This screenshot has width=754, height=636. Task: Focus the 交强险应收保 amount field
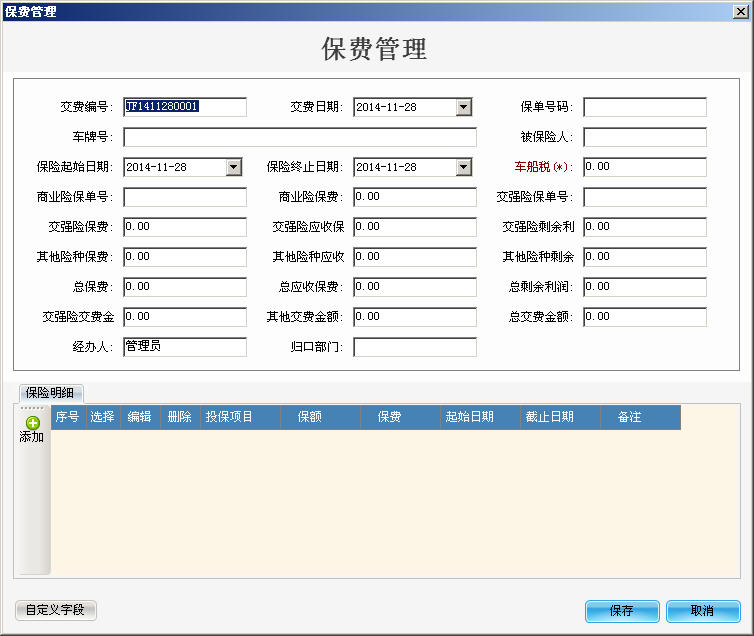(x=415, y=227)
